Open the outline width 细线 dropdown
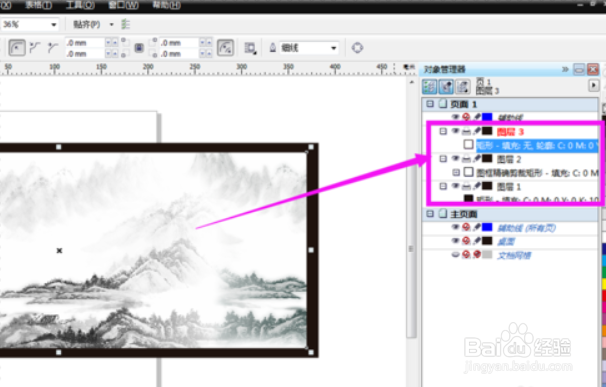606x387 pixels. (334, 48)
